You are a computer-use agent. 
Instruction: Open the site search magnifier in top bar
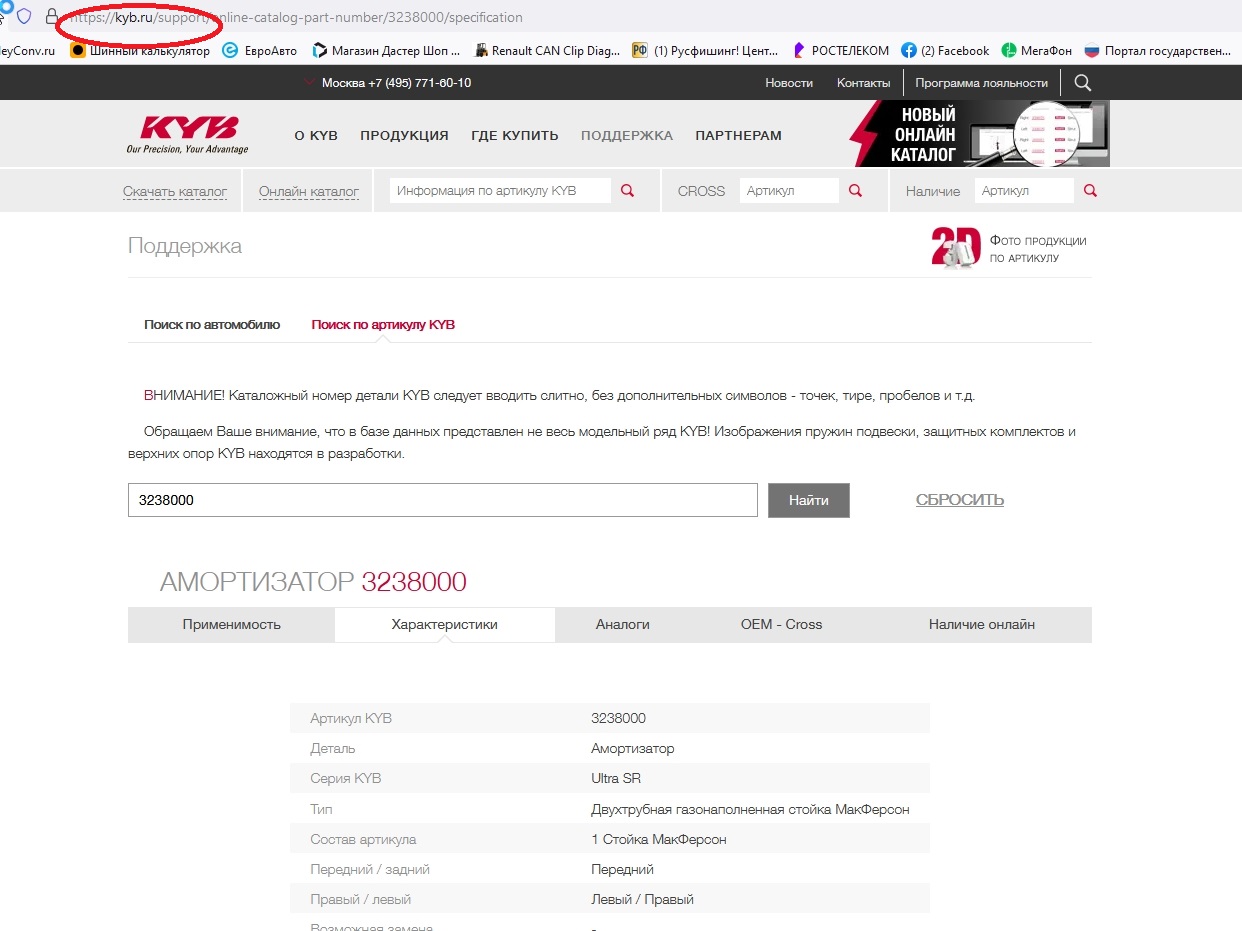(x=1082, y=82)
